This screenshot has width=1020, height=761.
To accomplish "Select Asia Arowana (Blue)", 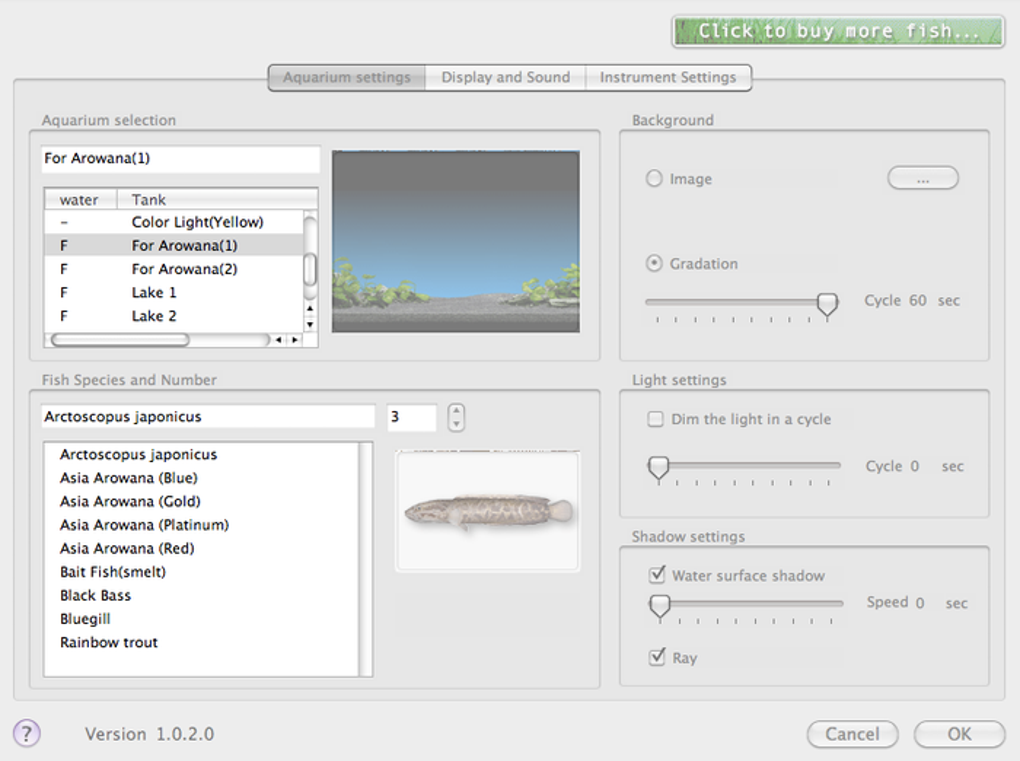I will coord(201,478).
